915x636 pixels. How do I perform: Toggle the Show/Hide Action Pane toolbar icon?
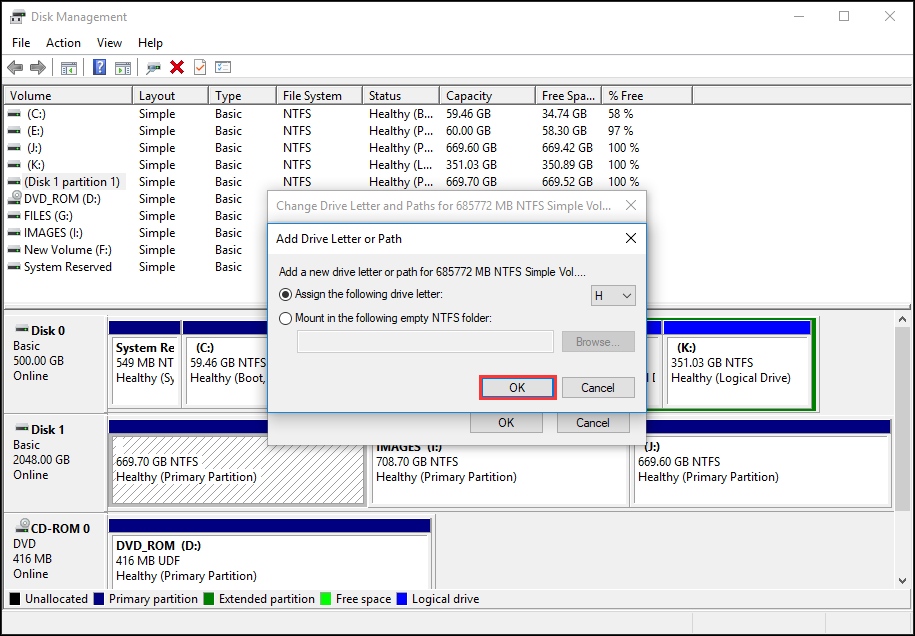(x=123, y=68)
